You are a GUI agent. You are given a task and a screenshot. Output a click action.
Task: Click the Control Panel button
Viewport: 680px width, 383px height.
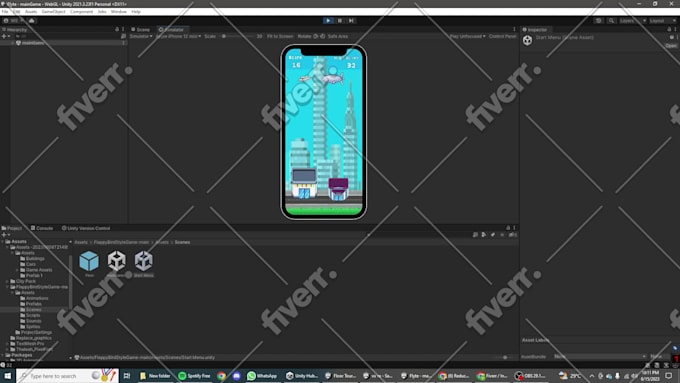[x=503, y=36]
